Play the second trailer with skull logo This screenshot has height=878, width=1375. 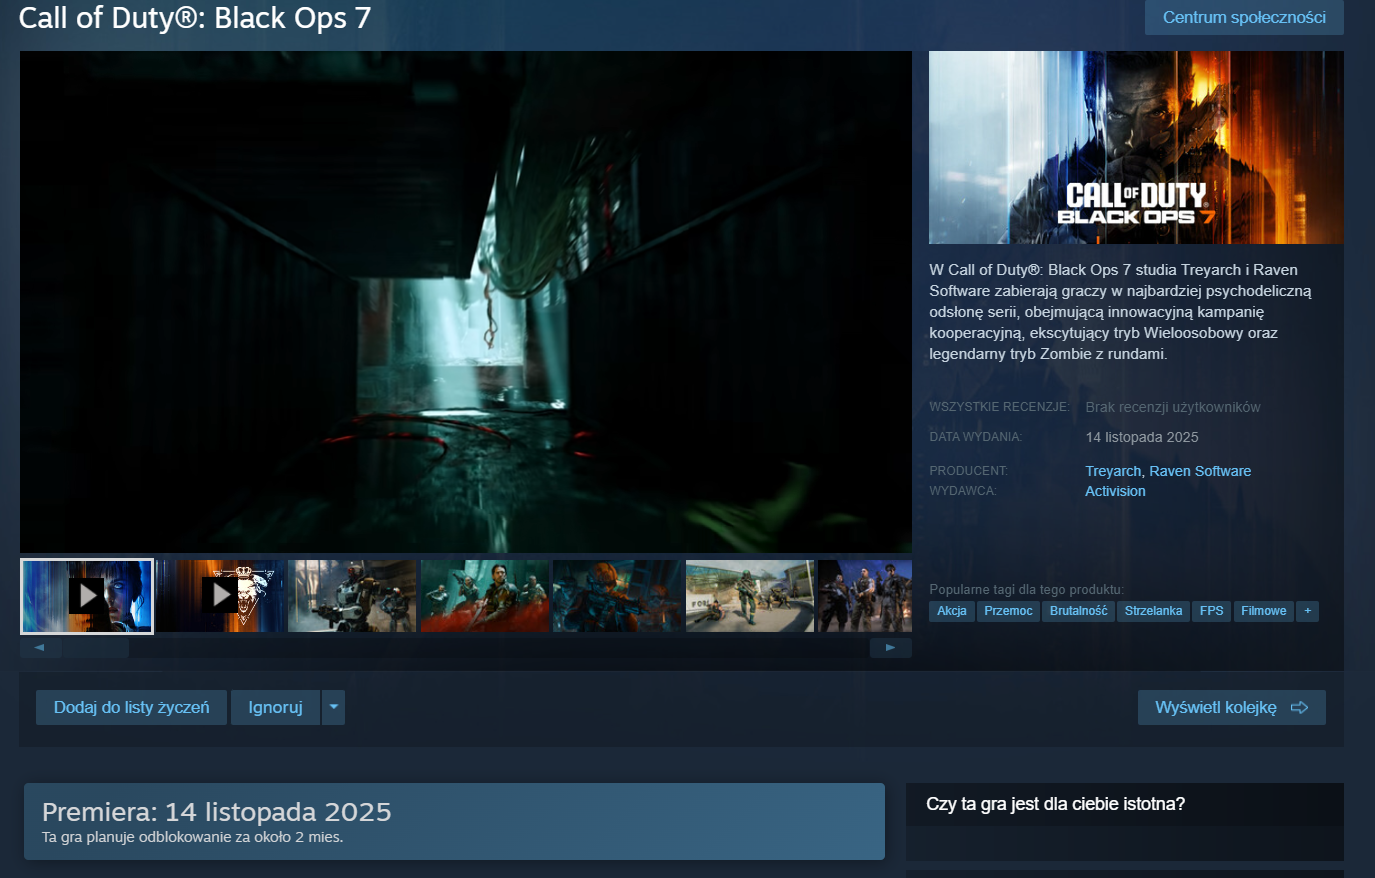[220, 596]
